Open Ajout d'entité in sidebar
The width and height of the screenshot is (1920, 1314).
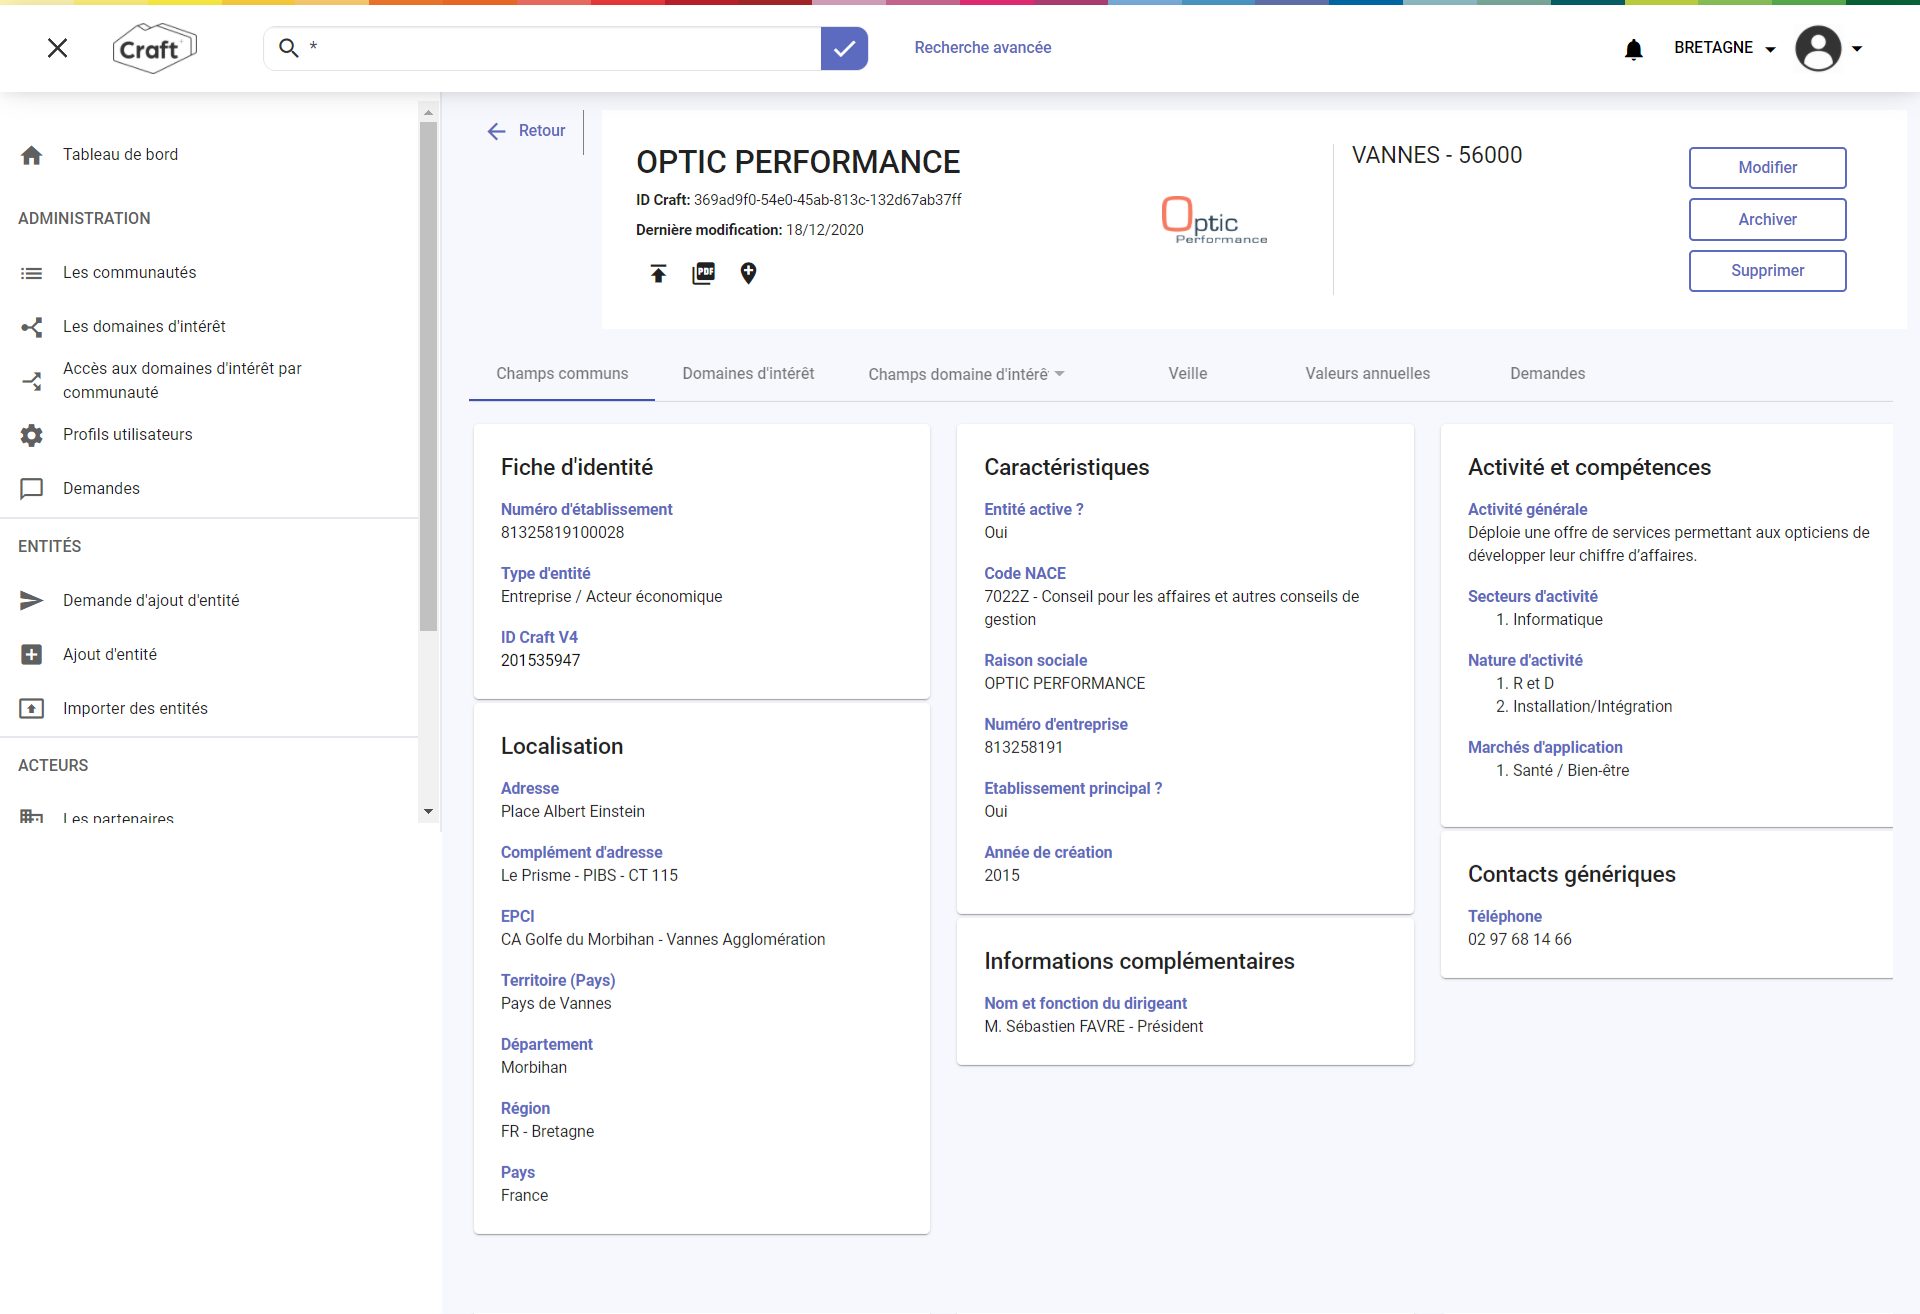pyautogui.click(x=110, y=655)
